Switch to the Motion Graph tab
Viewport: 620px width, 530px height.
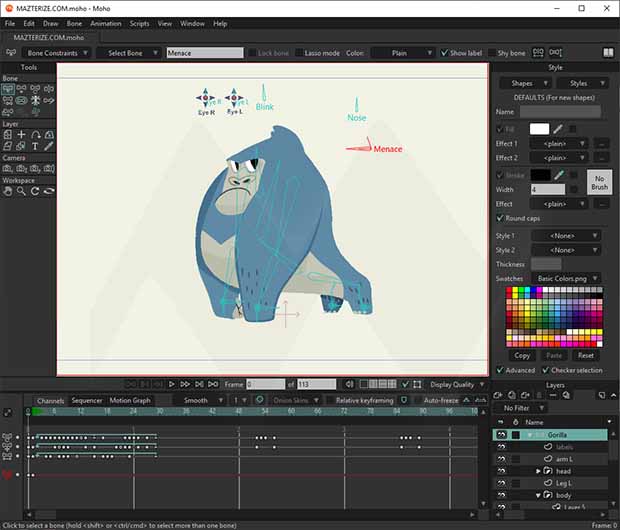coord(129,400)
